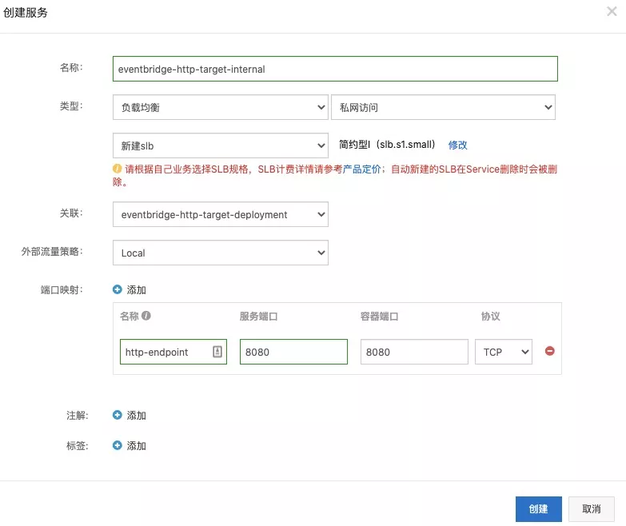Open the 私网访问 access dropdown
The image size is (626, 526).
click(443, 107)
